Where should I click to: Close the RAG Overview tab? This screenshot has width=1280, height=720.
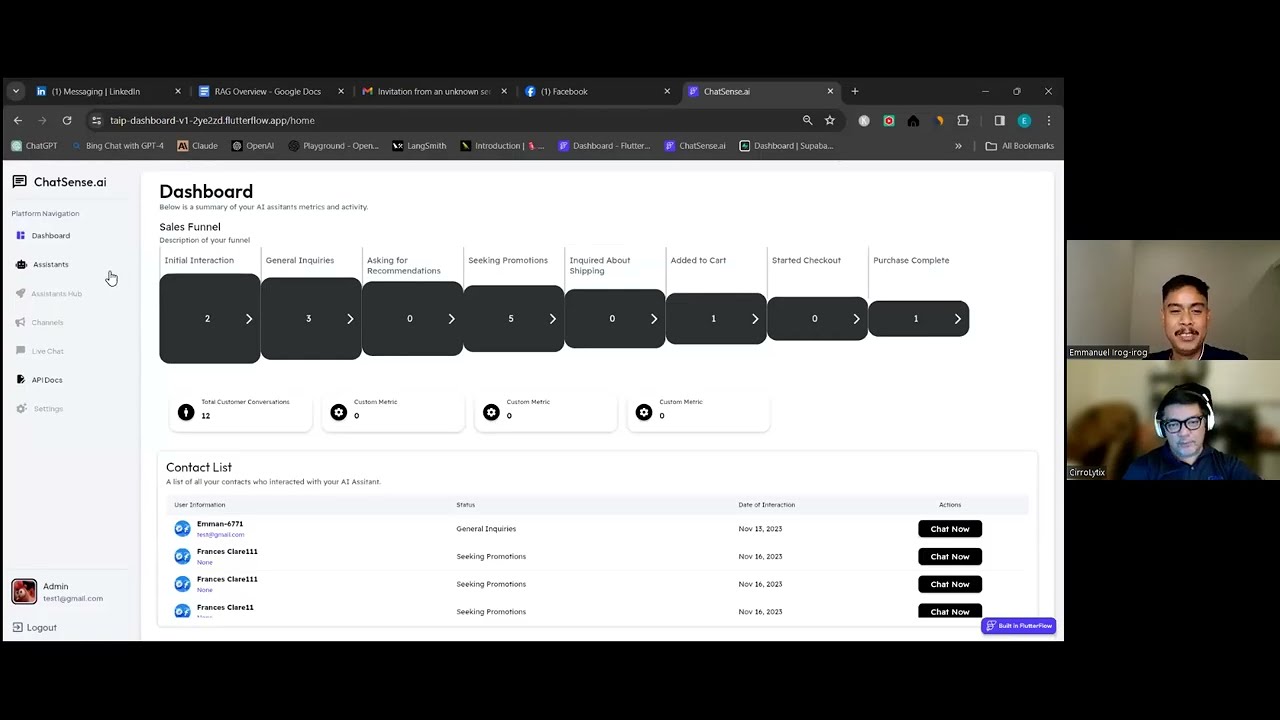341,91
